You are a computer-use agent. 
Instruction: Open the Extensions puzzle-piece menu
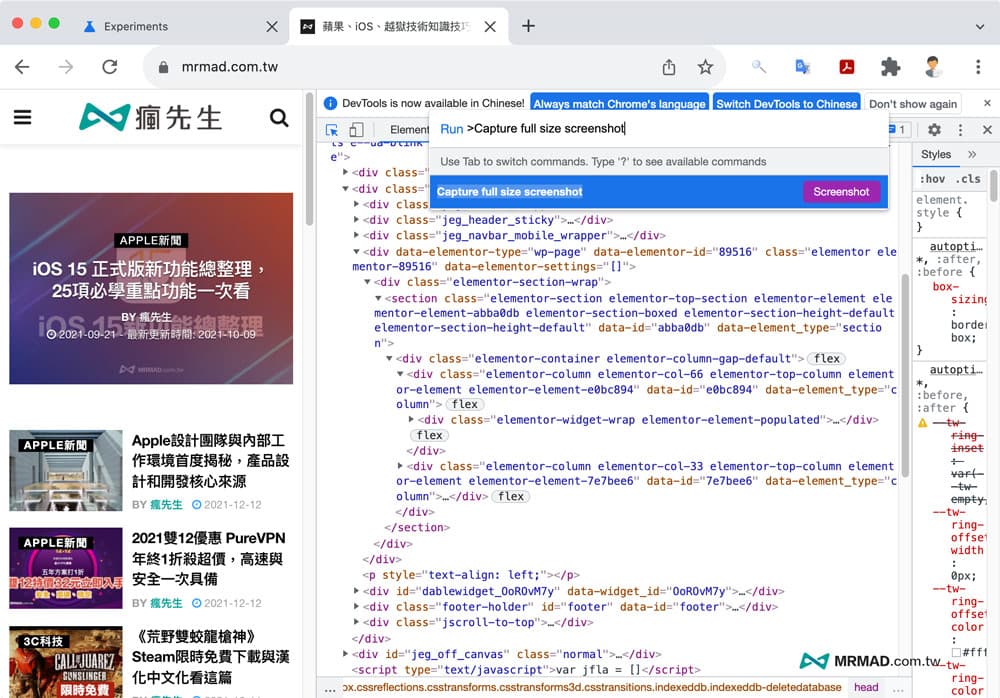click(890, 67)
